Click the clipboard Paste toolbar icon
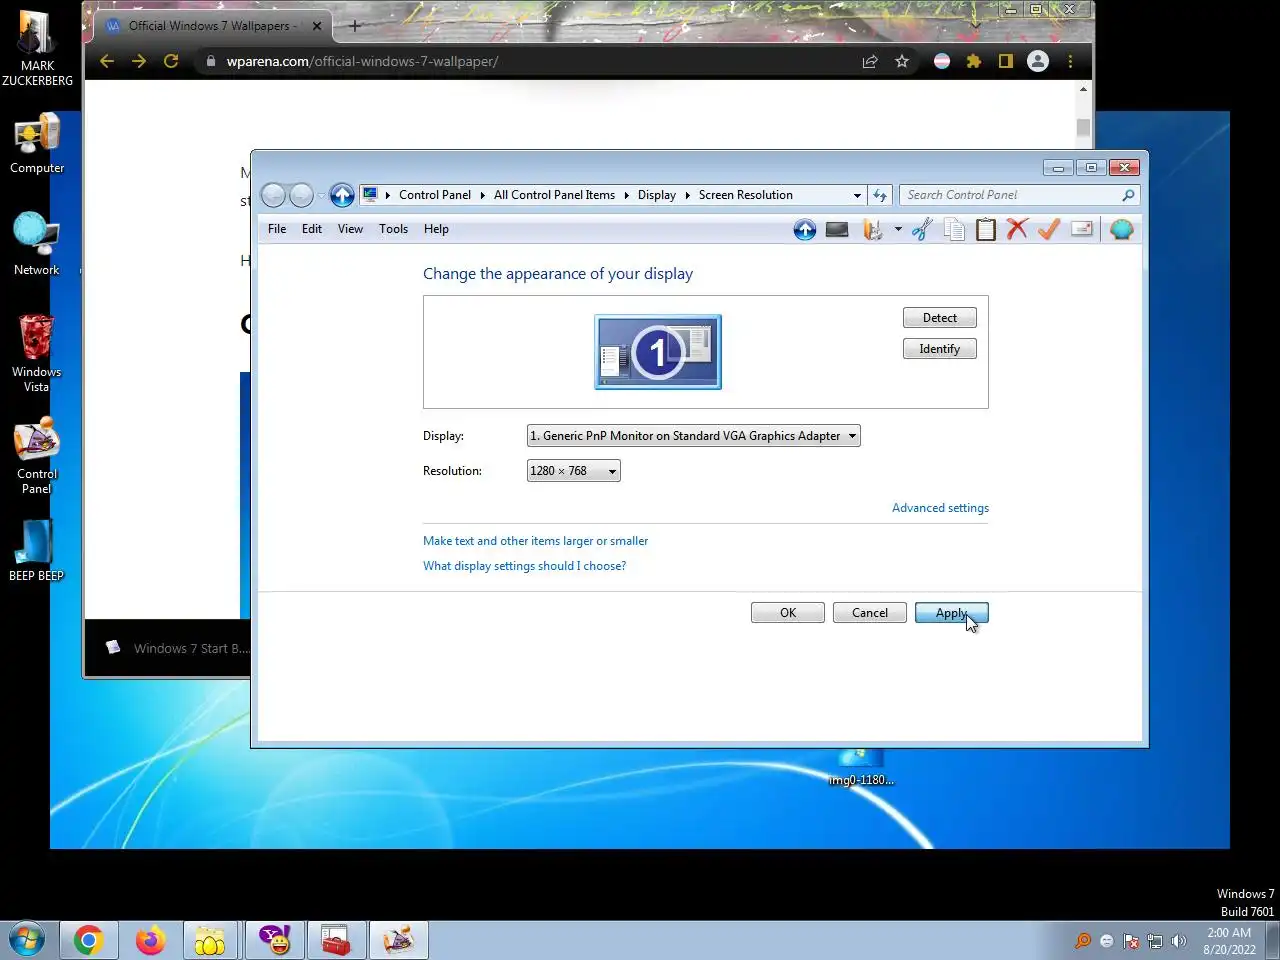The width and height of the screenshot is (1280, 960). coord(986,230)
